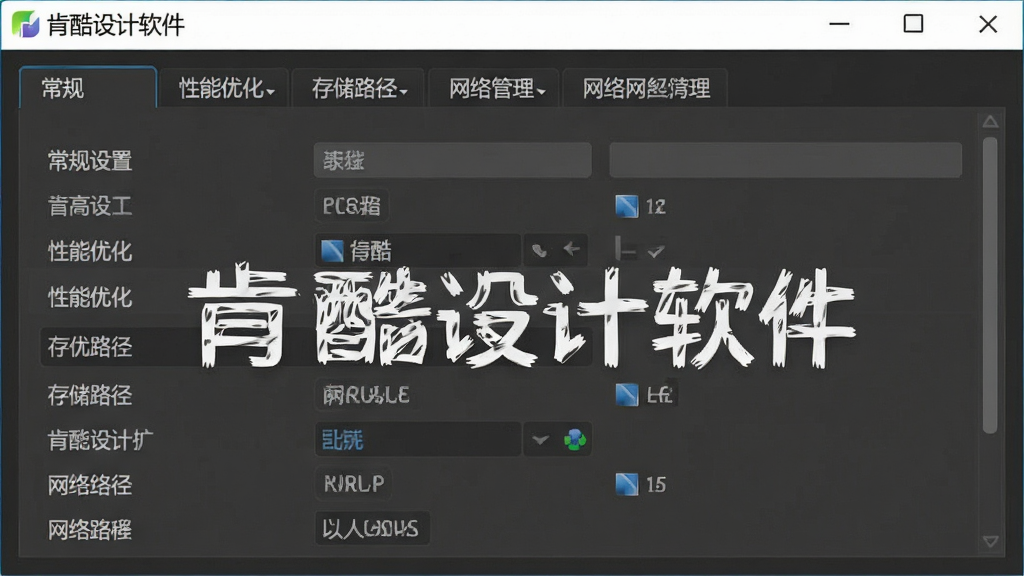Open the blue-text combo box in 肯酷设计扩 row
The image size is (1024, 576).
coord(418,440)
